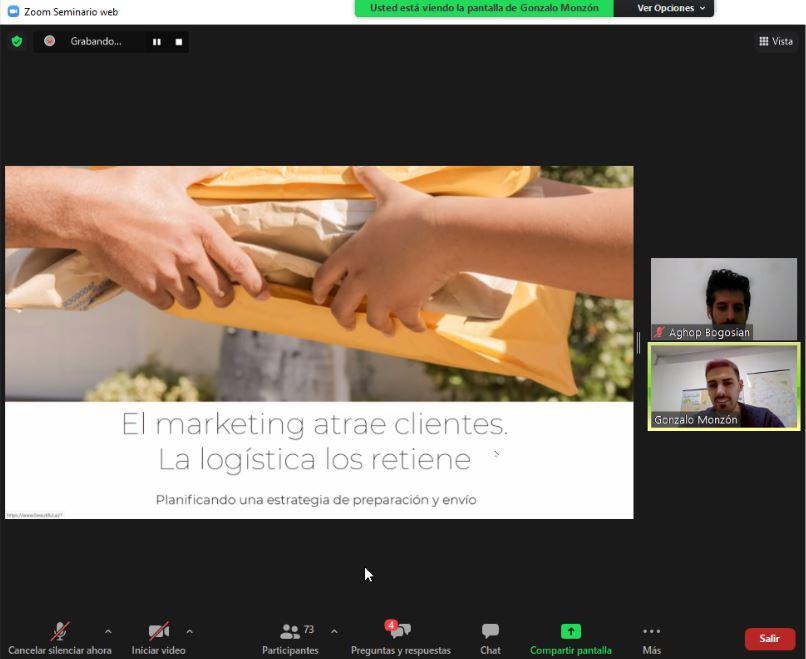Click the green encryption shield icon
The height and width of the screenshot is (659, 806).
pos(16,41)
